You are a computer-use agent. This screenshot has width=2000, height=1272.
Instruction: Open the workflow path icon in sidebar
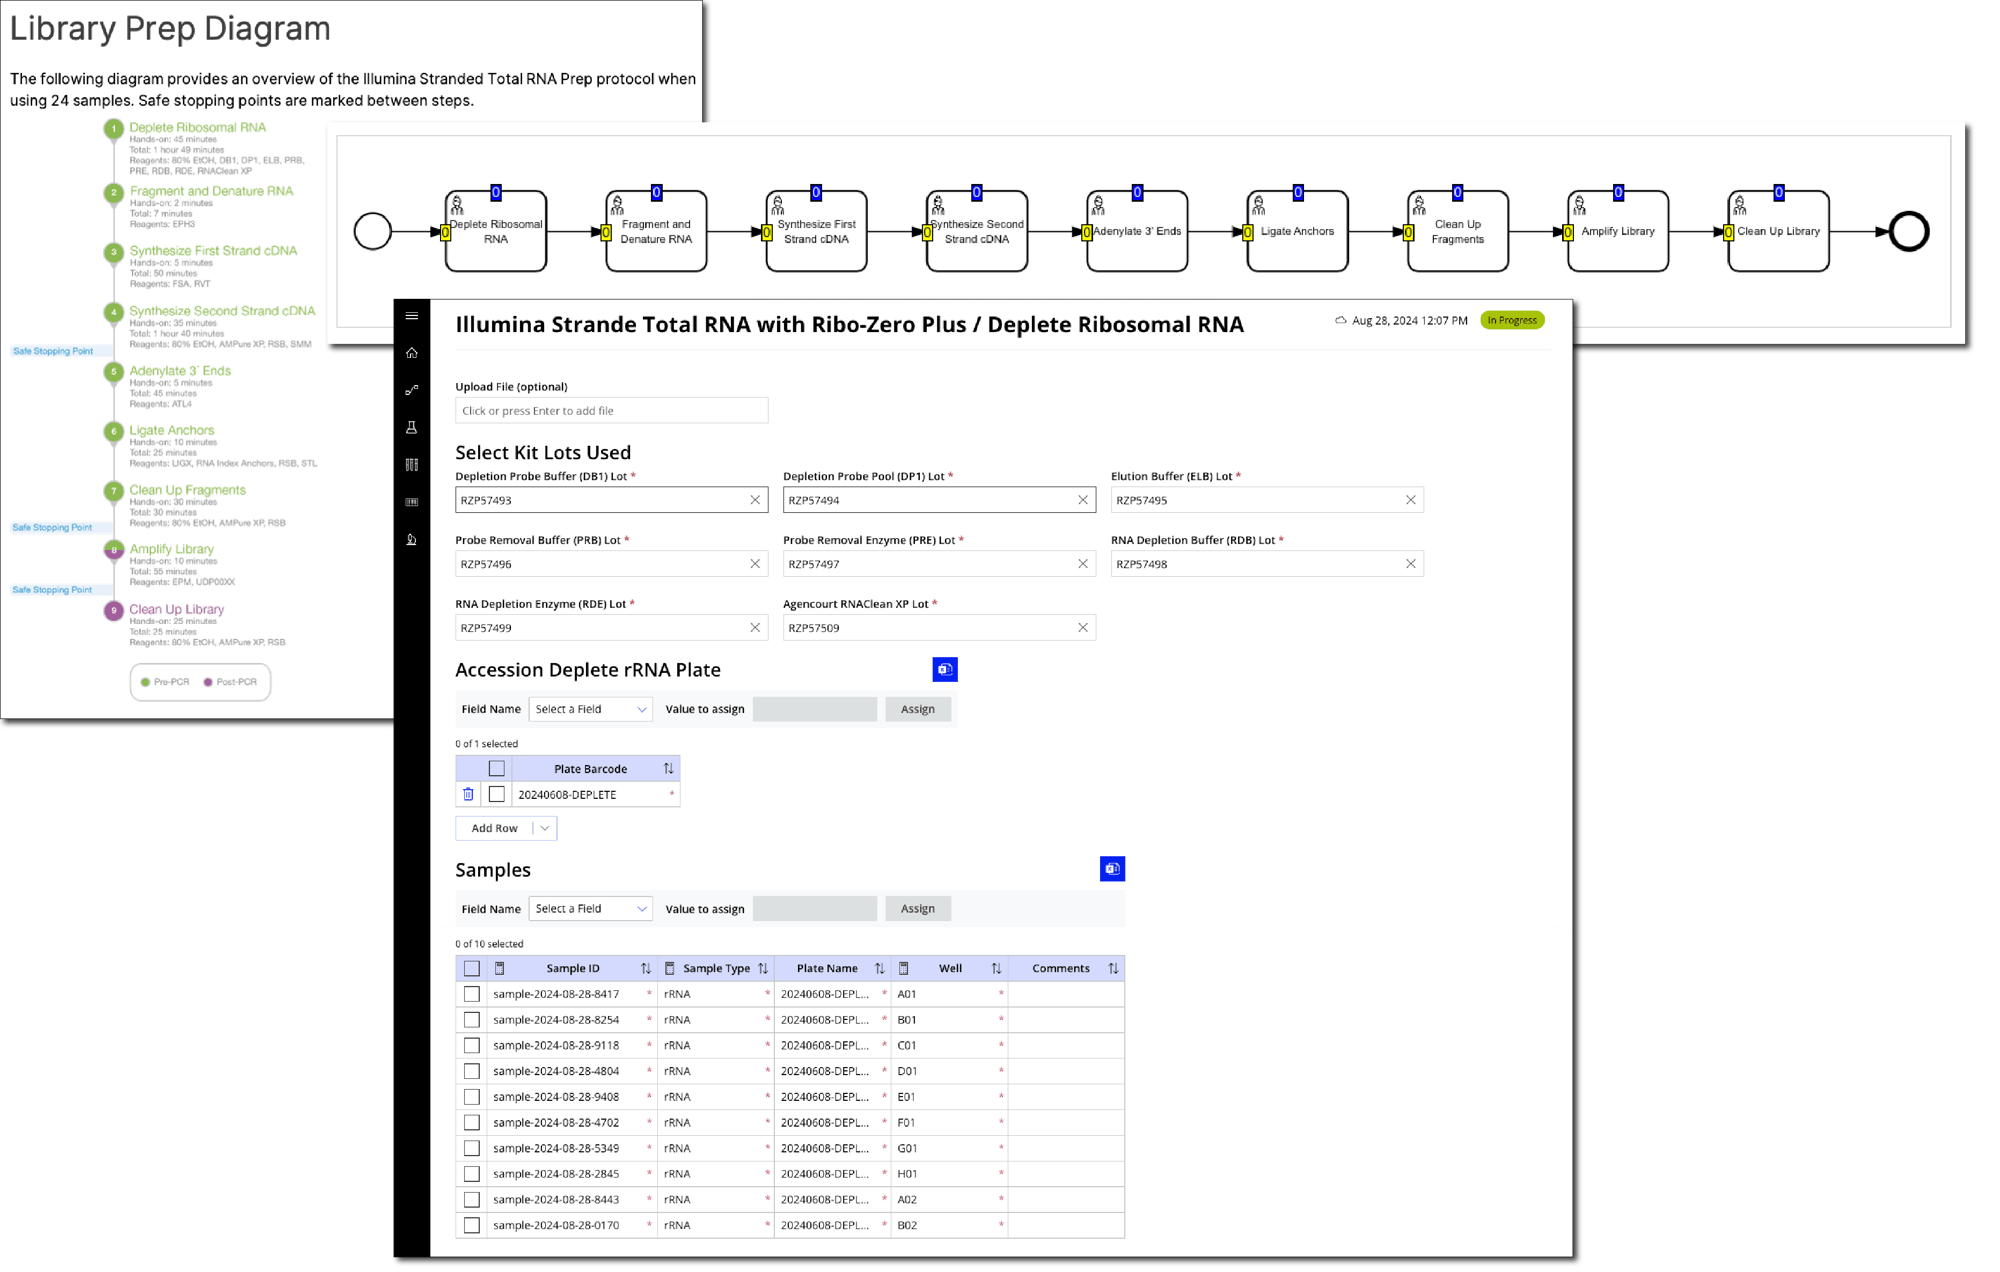[x=412, y=390]
